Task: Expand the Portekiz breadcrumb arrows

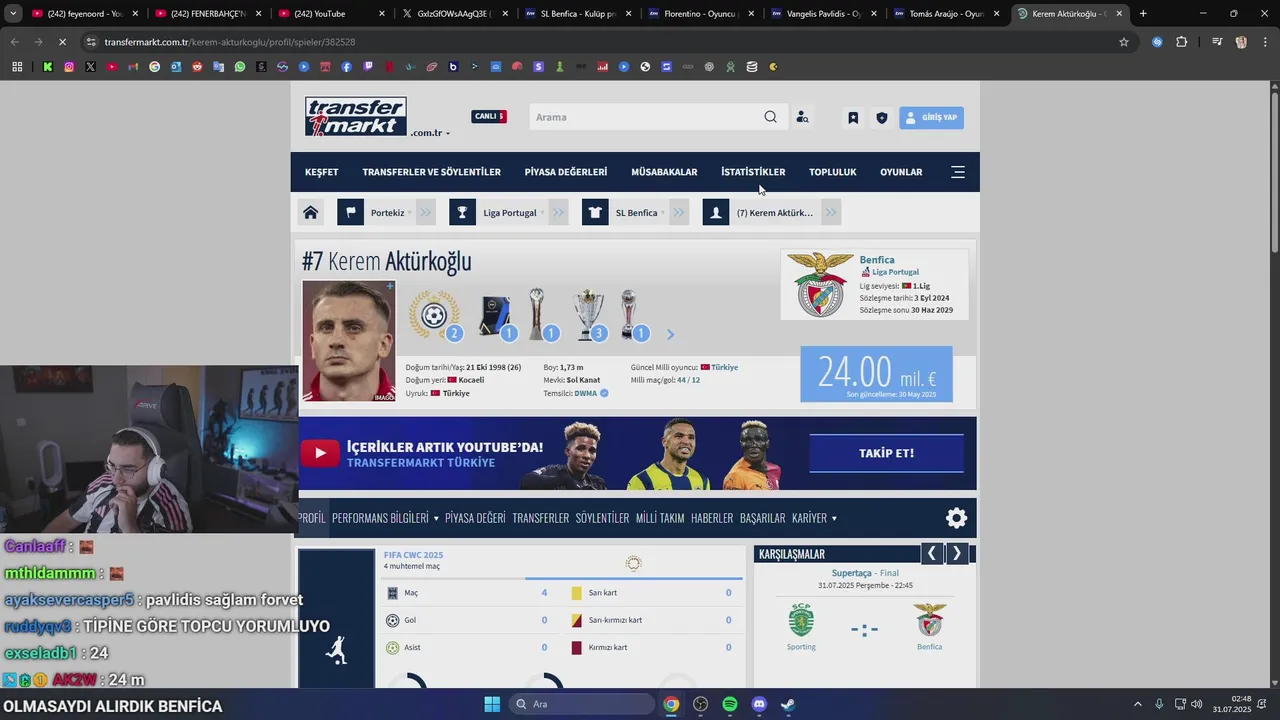Action: pos(426,212)
